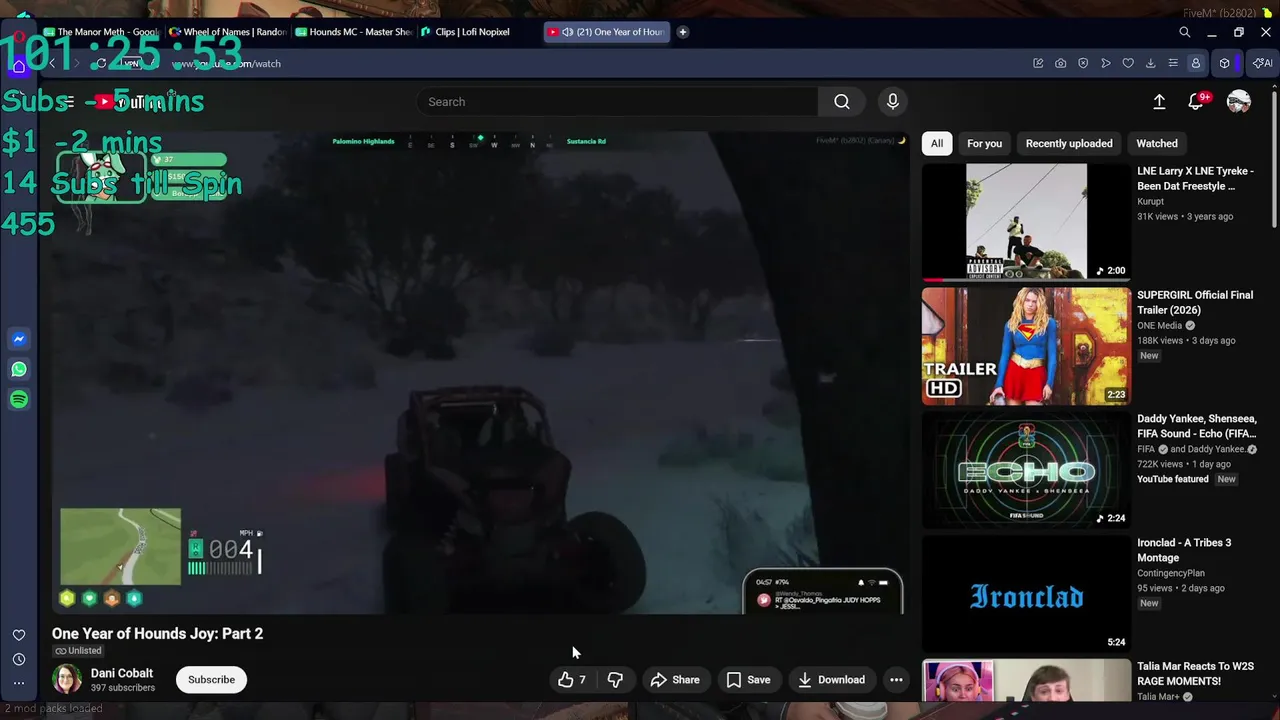
Task: Save the video to a playlist
Action: coord(748,680)
